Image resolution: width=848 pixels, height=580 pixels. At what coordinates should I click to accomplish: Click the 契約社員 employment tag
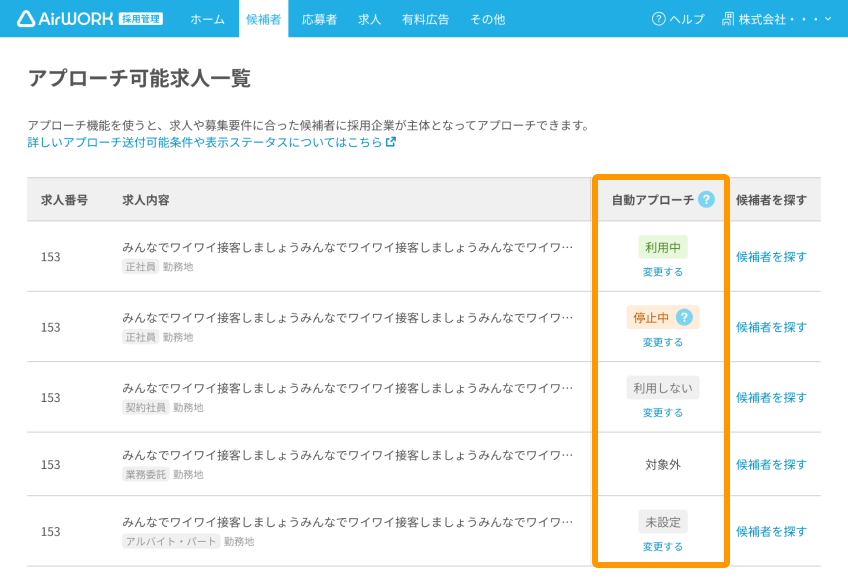coord(145,407)
